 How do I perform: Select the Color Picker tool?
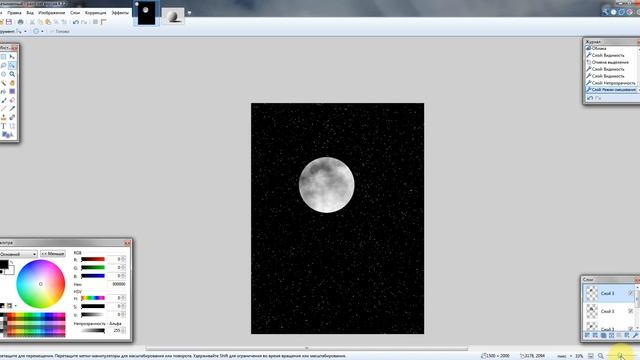(x=12, y=108)
